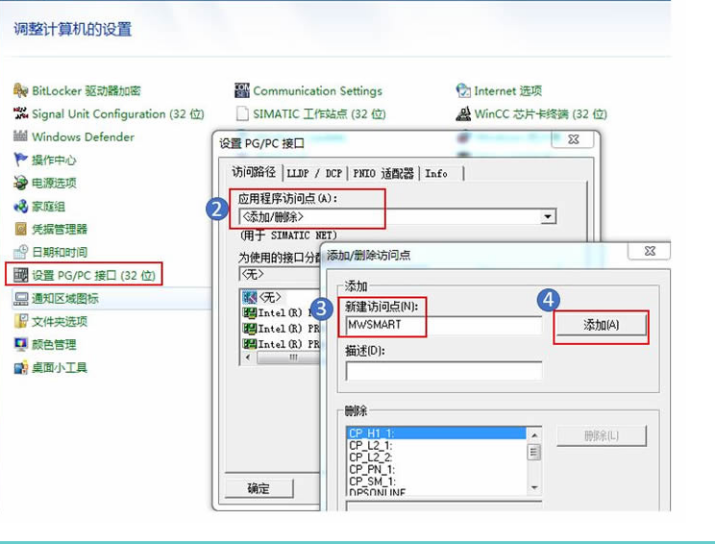The height and width of the screenshot is (545, 716).
Task: Select first Intel(R) interface row
Action: tap(281, 313)
